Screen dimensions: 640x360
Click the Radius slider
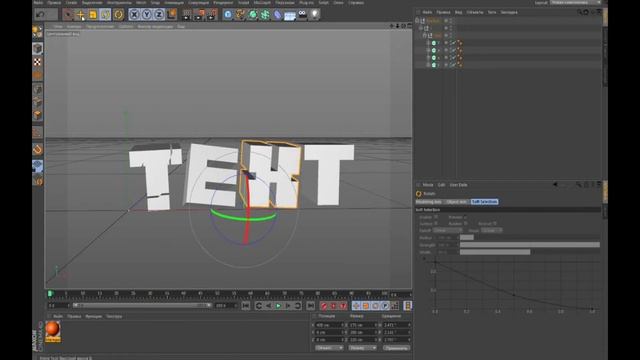530,238
